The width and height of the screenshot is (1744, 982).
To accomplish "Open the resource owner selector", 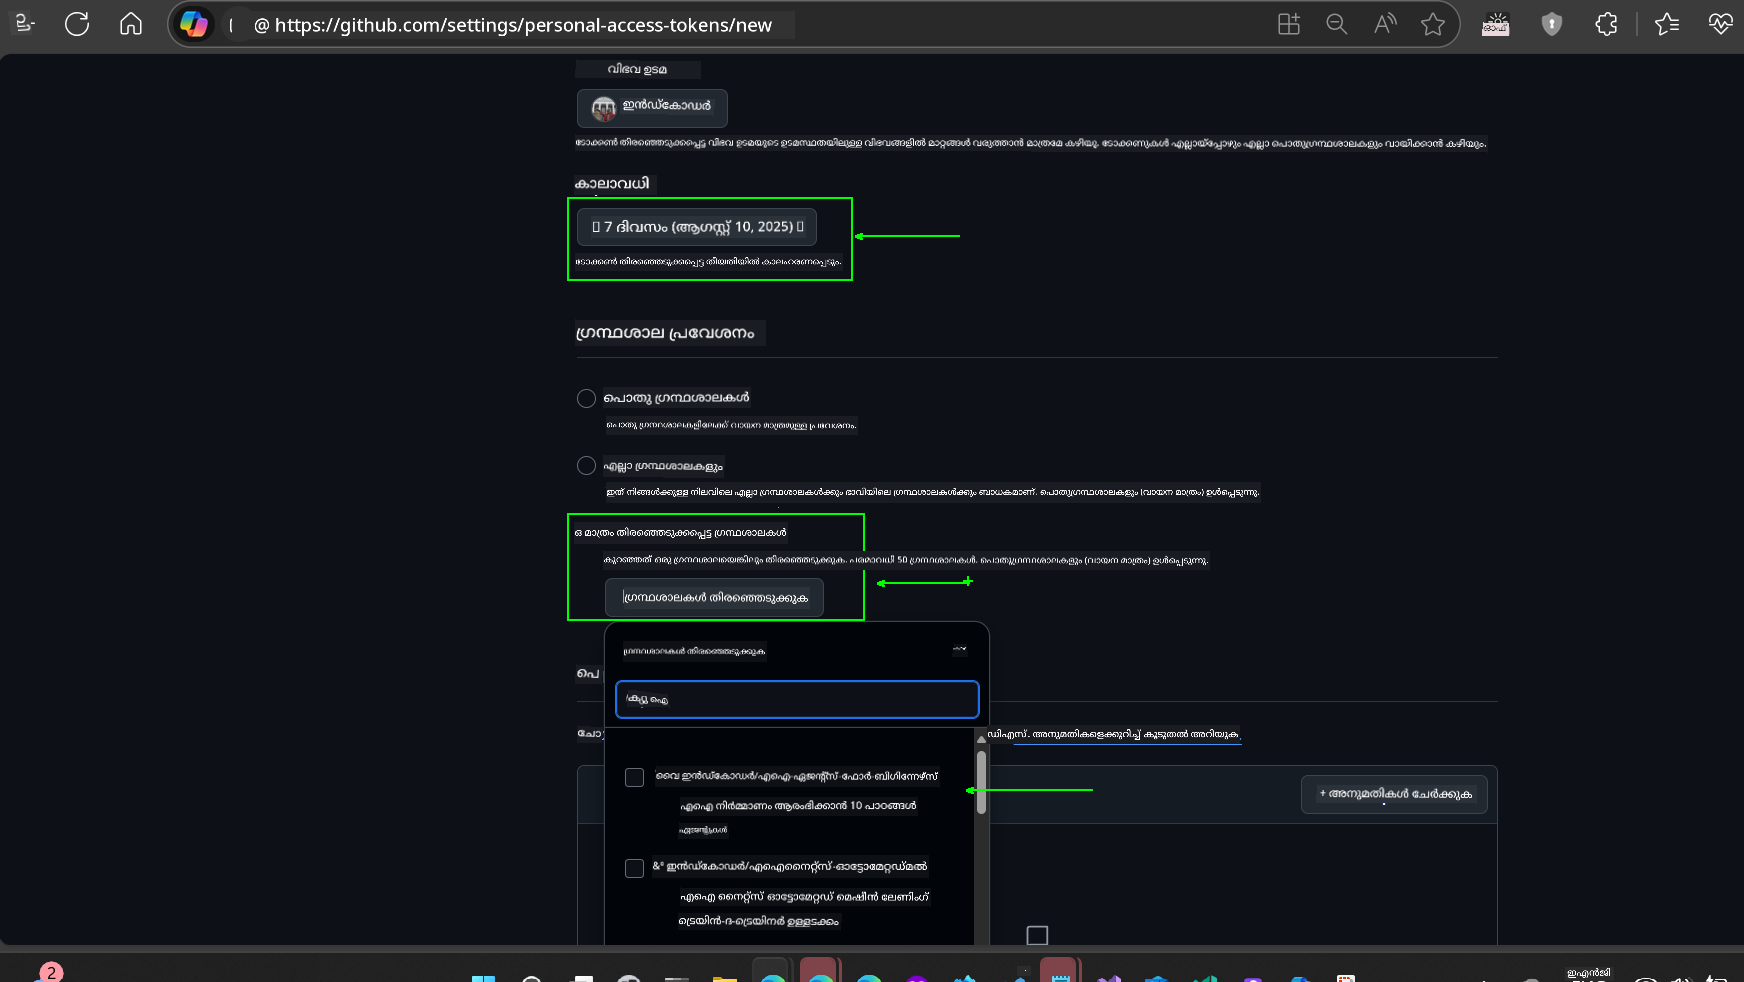I will [x=651, y=108].
